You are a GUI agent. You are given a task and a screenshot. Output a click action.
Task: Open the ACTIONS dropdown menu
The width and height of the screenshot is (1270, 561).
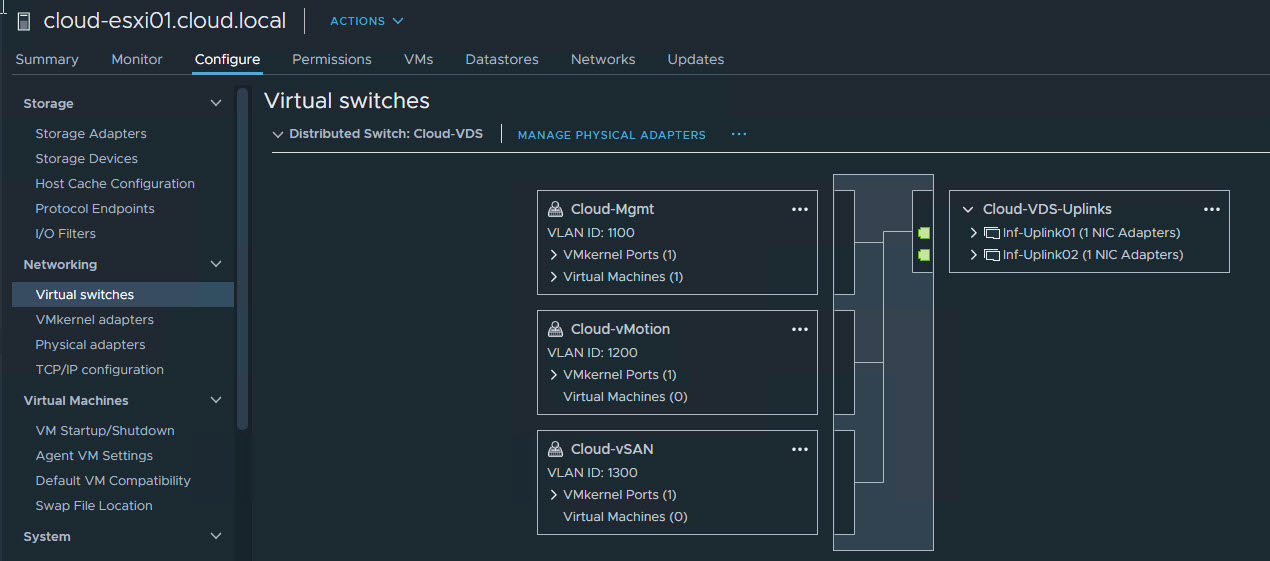[367, 21]
